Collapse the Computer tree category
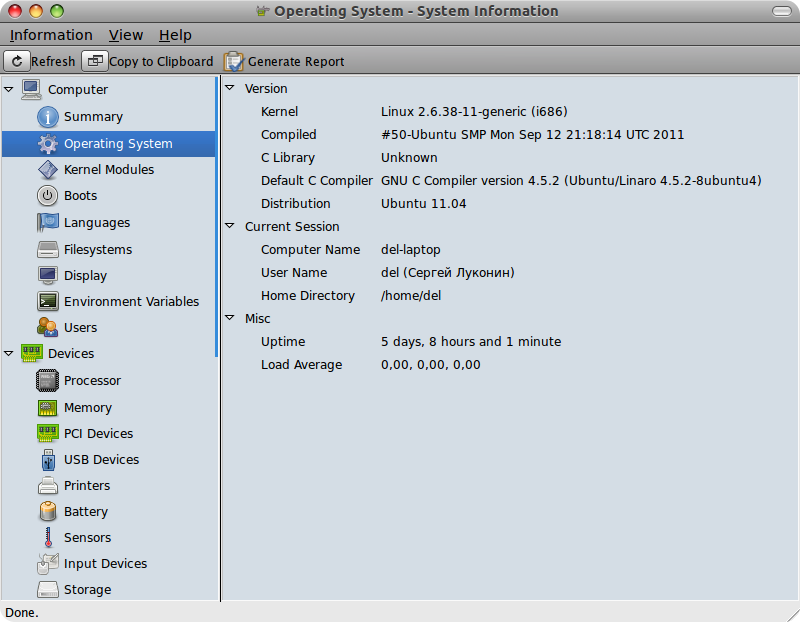Image resolution: width=800 pixels, height=622 pixels. 9,89
